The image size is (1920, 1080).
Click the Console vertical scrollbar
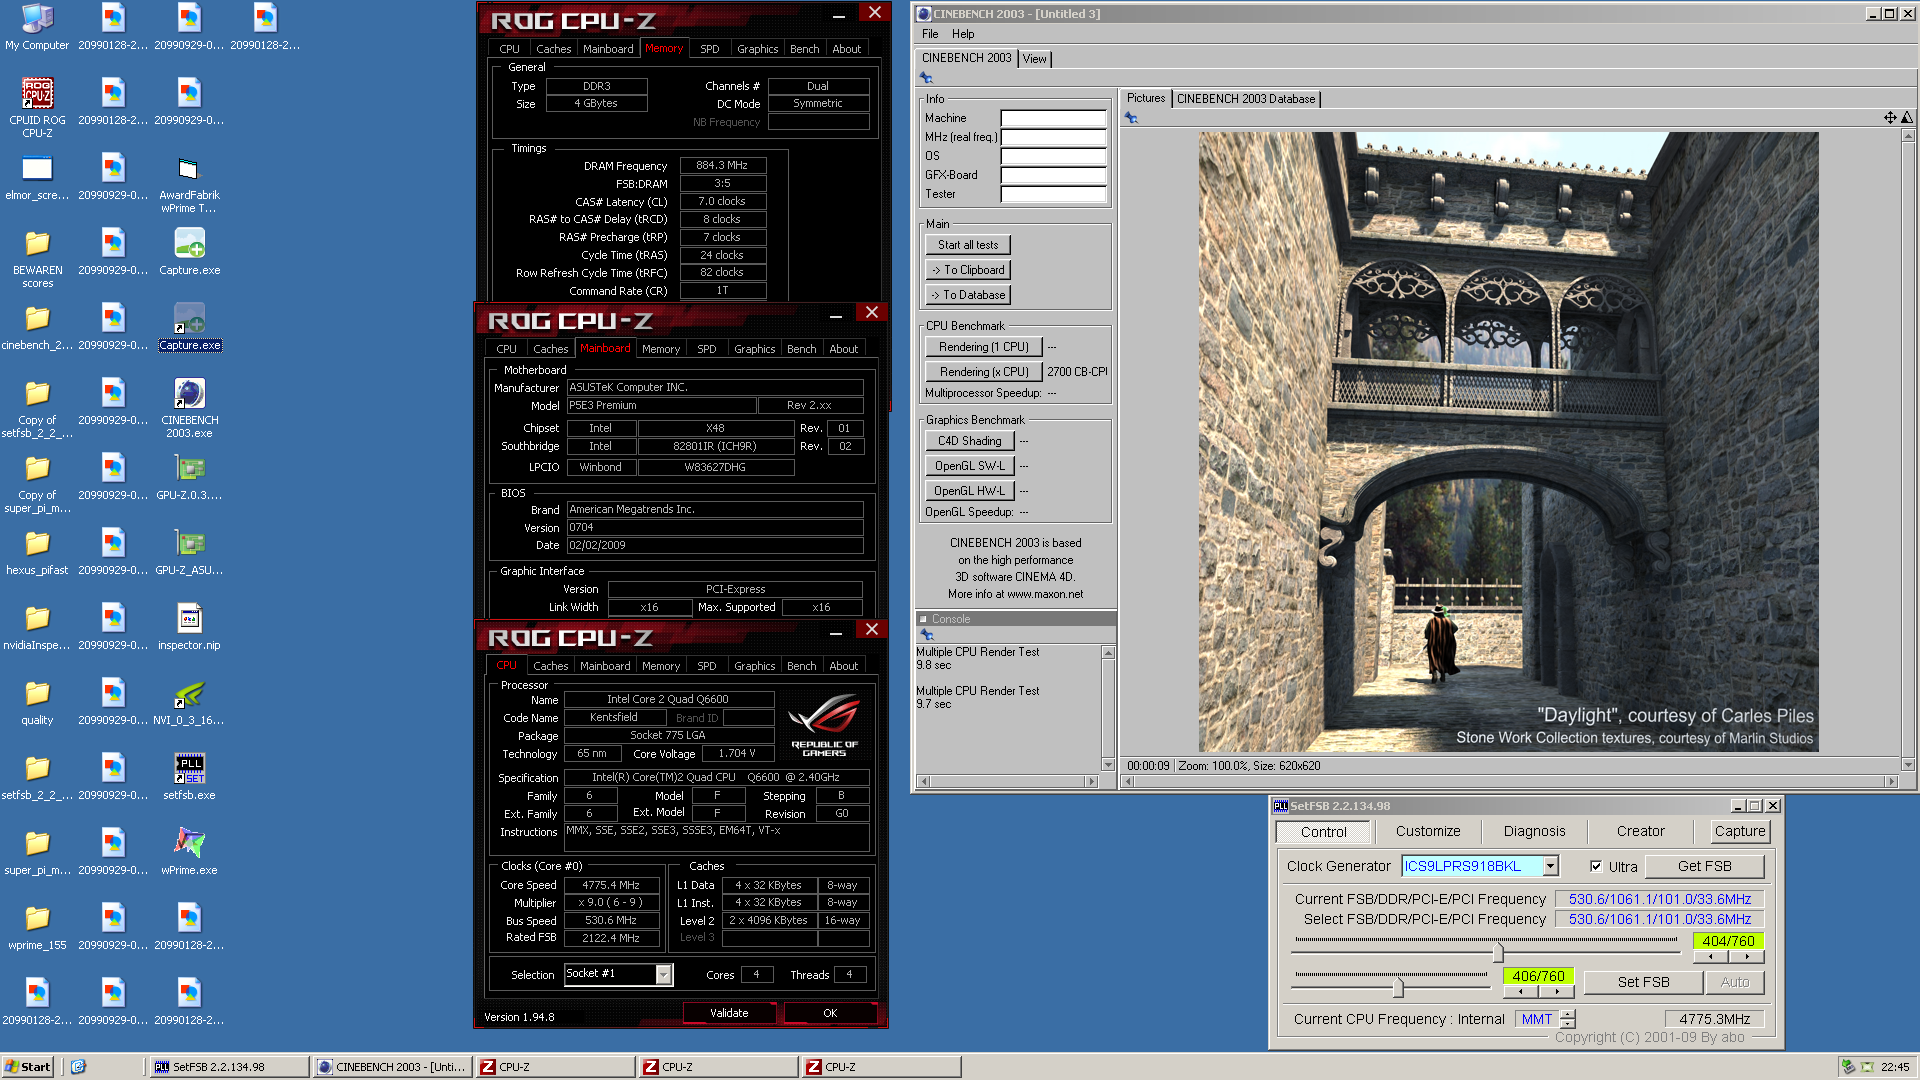point(1108,708)
